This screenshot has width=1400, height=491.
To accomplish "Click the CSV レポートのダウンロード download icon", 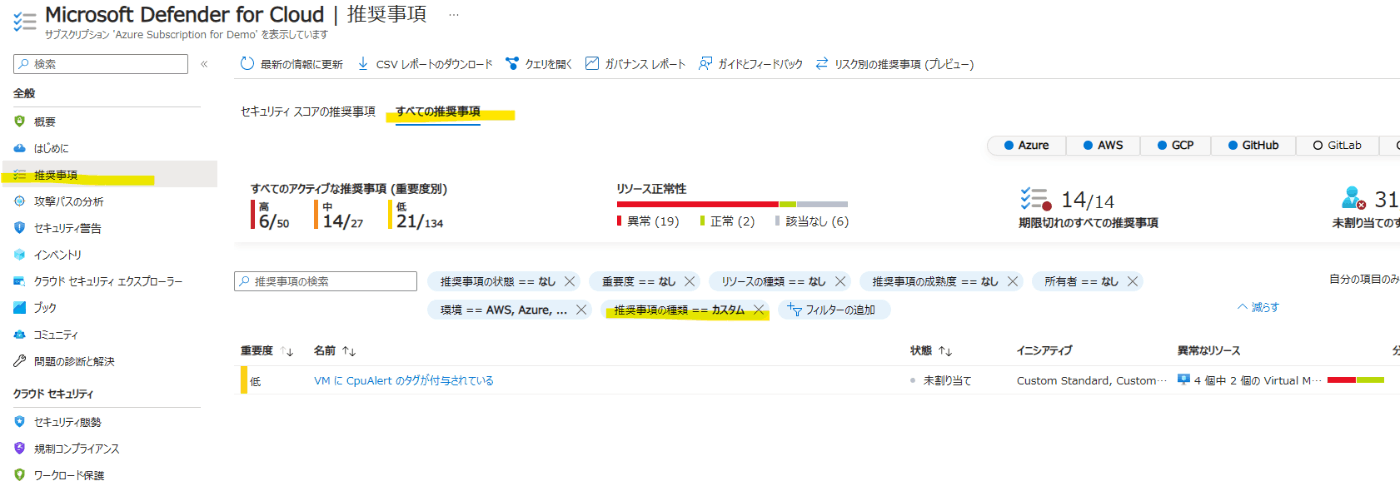I will click(363, 64).
